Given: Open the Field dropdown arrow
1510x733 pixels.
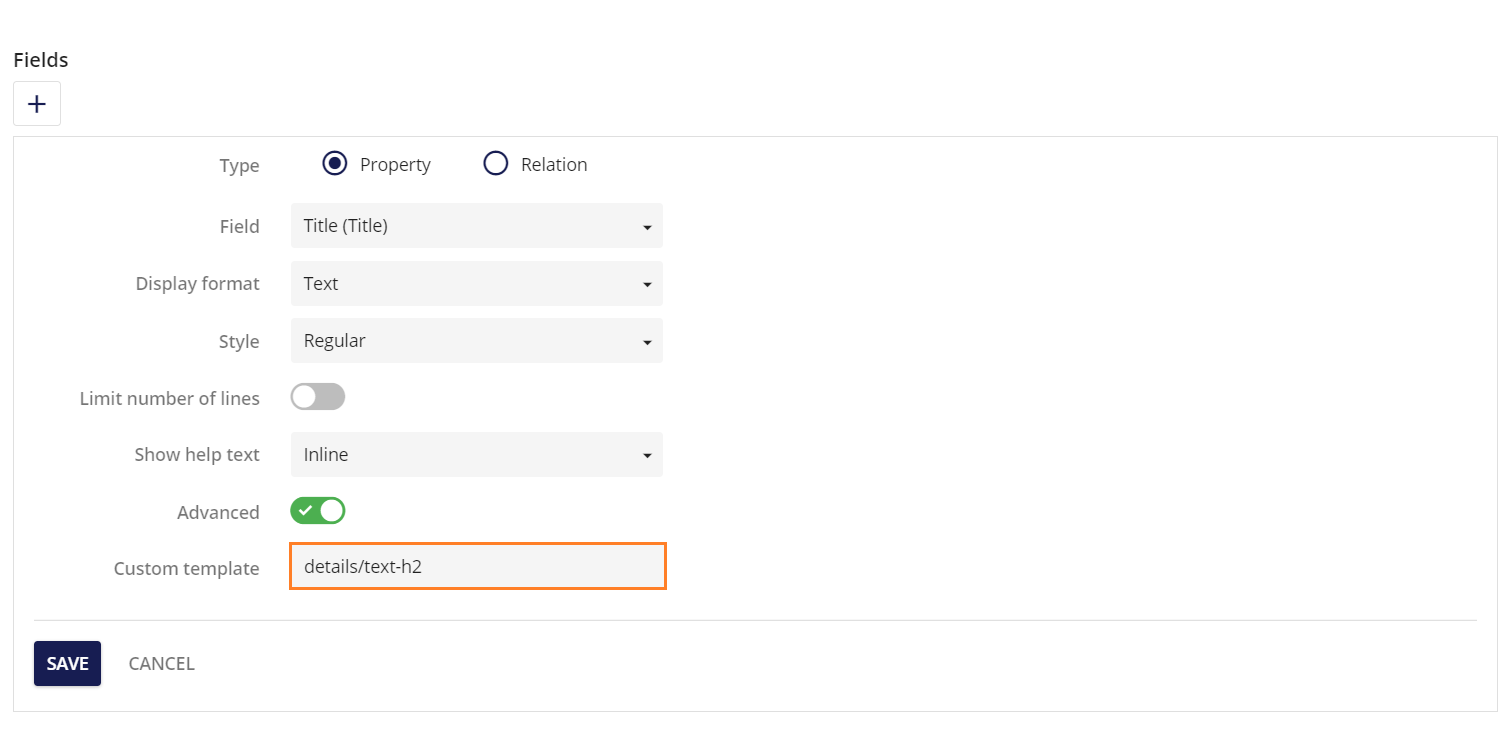Looking at the screenshot, I should click(648, 225).
